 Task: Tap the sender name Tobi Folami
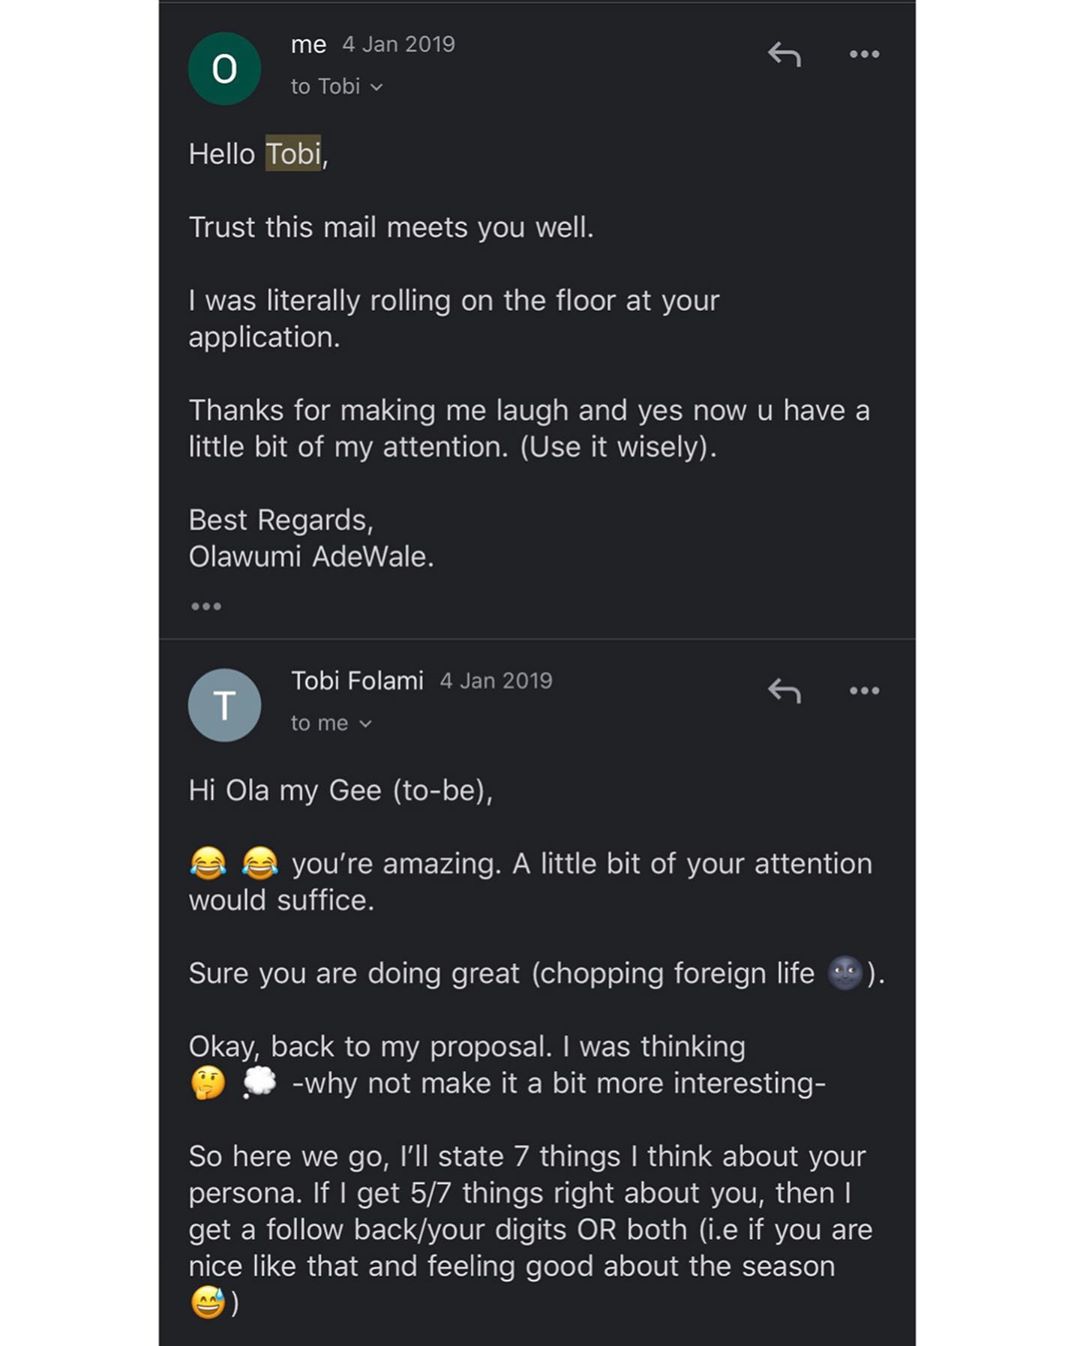(357, 681)
